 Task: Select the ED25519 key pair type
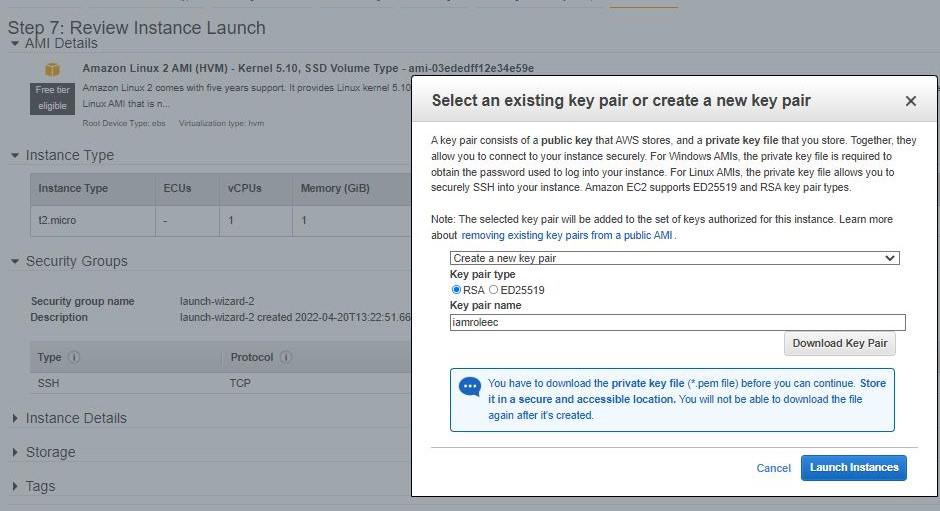click(493, 290)
